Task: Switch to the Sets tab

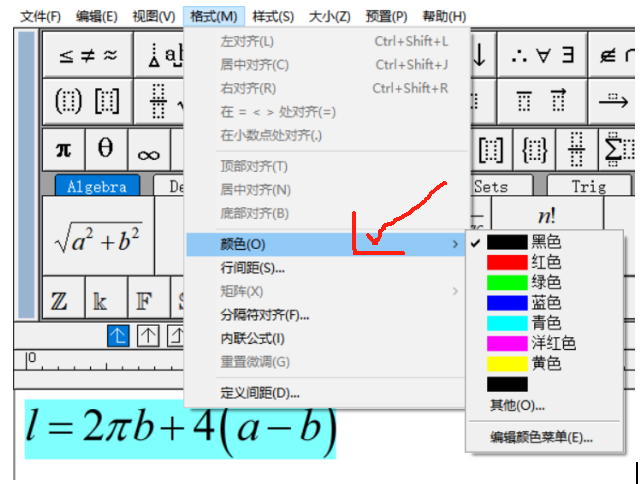Action: 502,186
